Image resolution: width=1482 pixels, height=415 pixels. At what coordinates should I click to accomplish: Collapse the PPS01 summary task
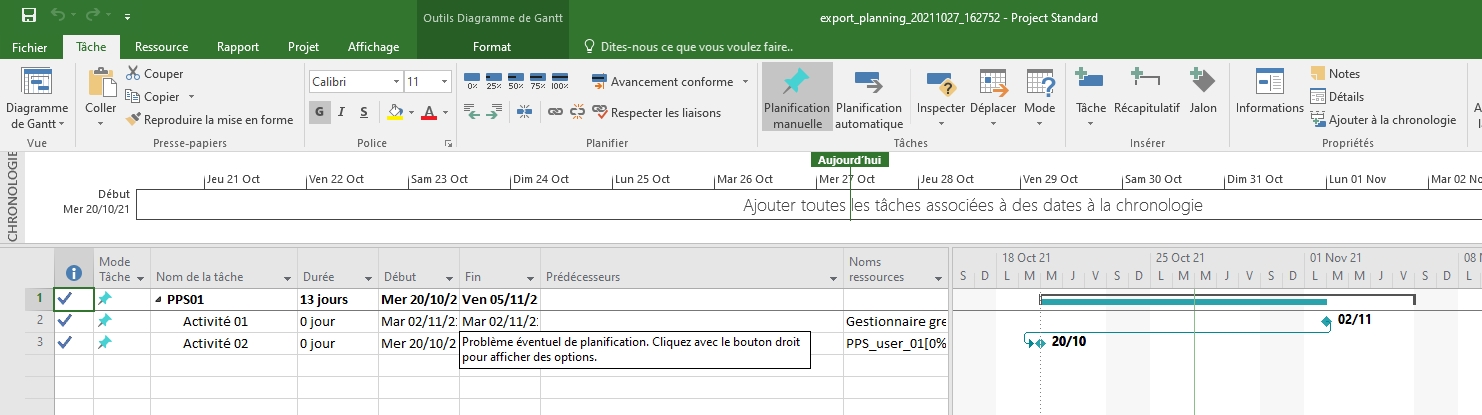click(157, 299)
